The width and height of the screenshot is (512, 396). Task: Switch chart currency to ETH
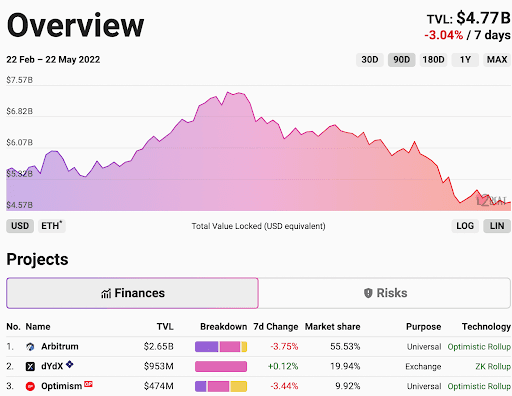point(51,226)
